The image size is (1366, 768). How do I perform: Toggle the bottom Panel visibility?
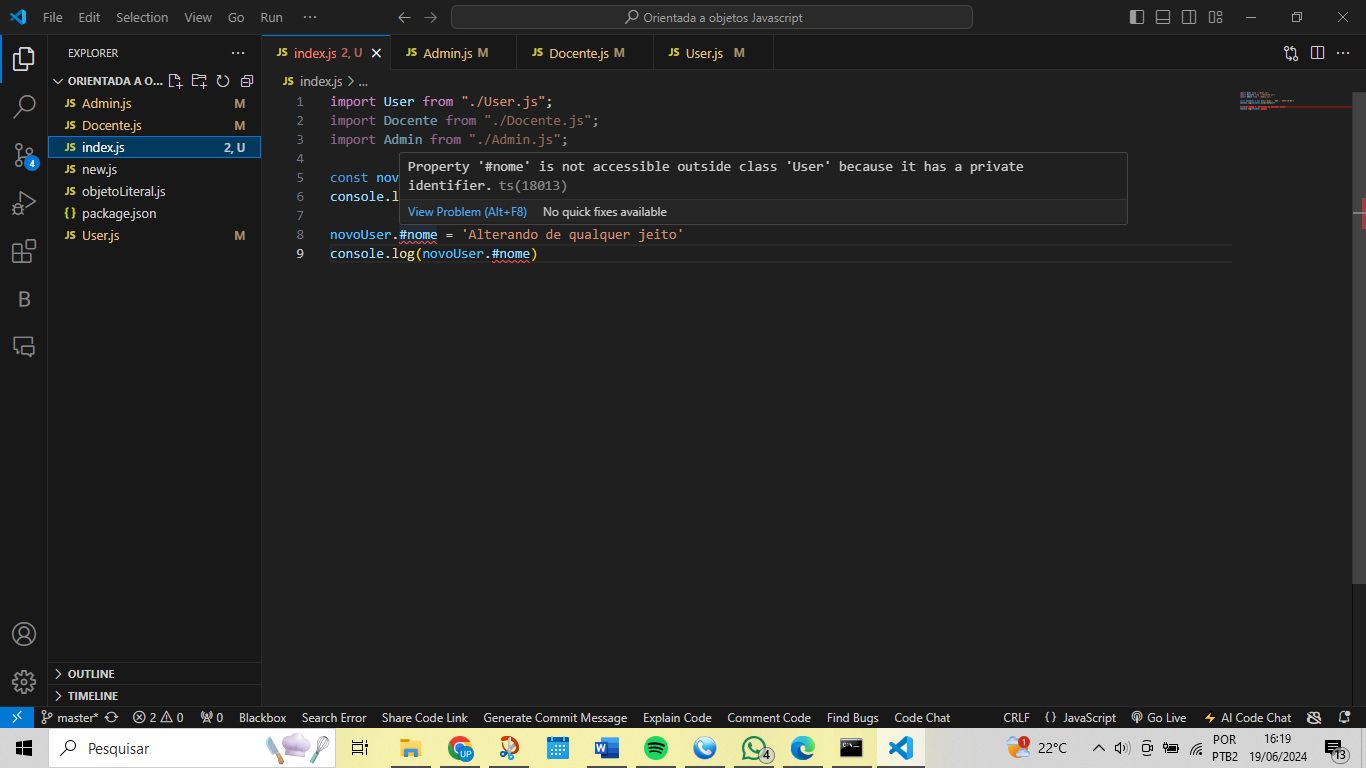1163,17
